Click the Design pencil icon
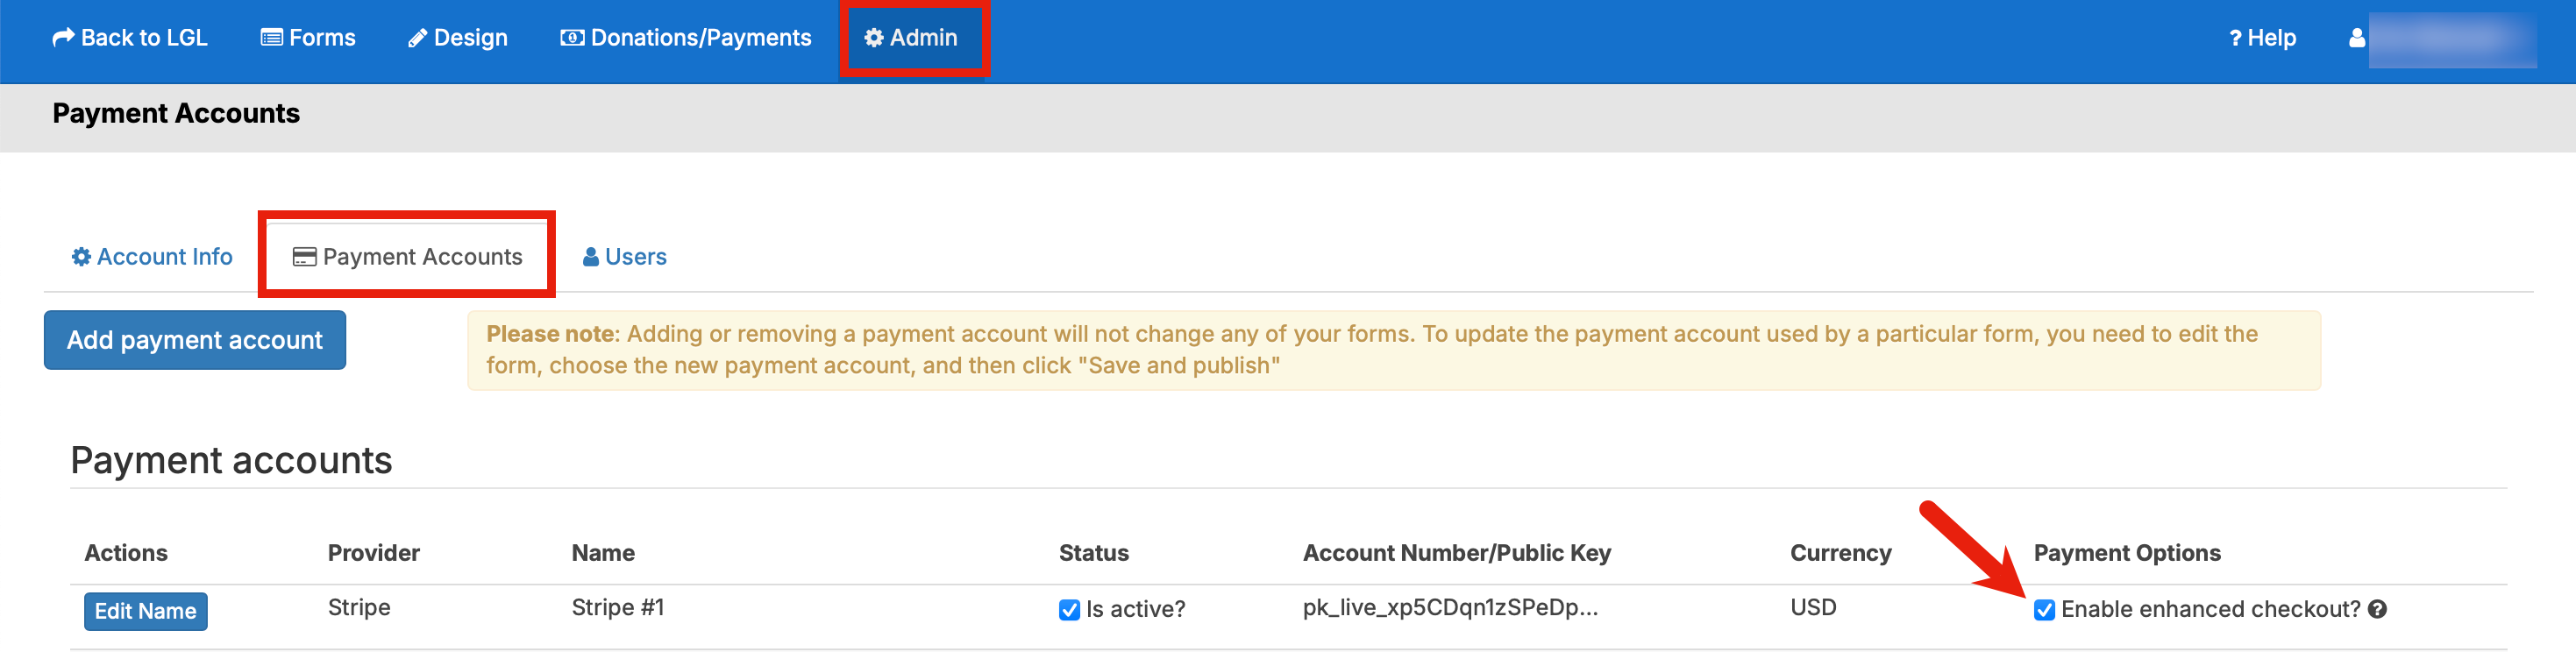Viewport: 2576px width, 652px height. (x=417, y=38)
